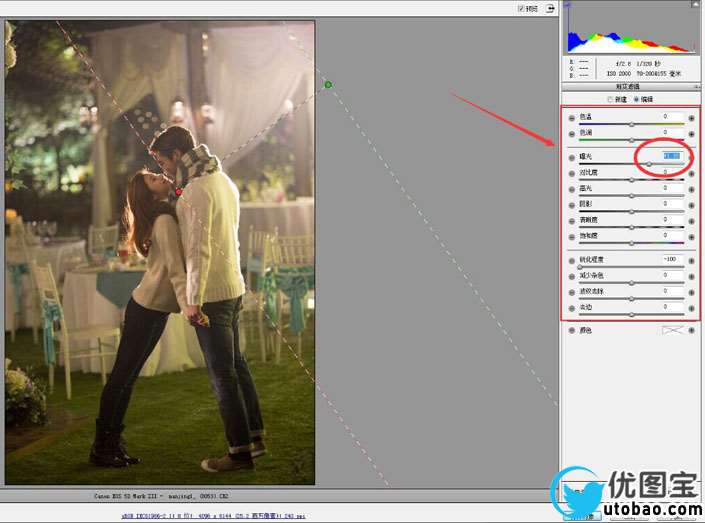This screenshot has height=523, width=705.
Task: Toggle the fullscreen icon next to preview checkbox
Action: coord(549,8)
